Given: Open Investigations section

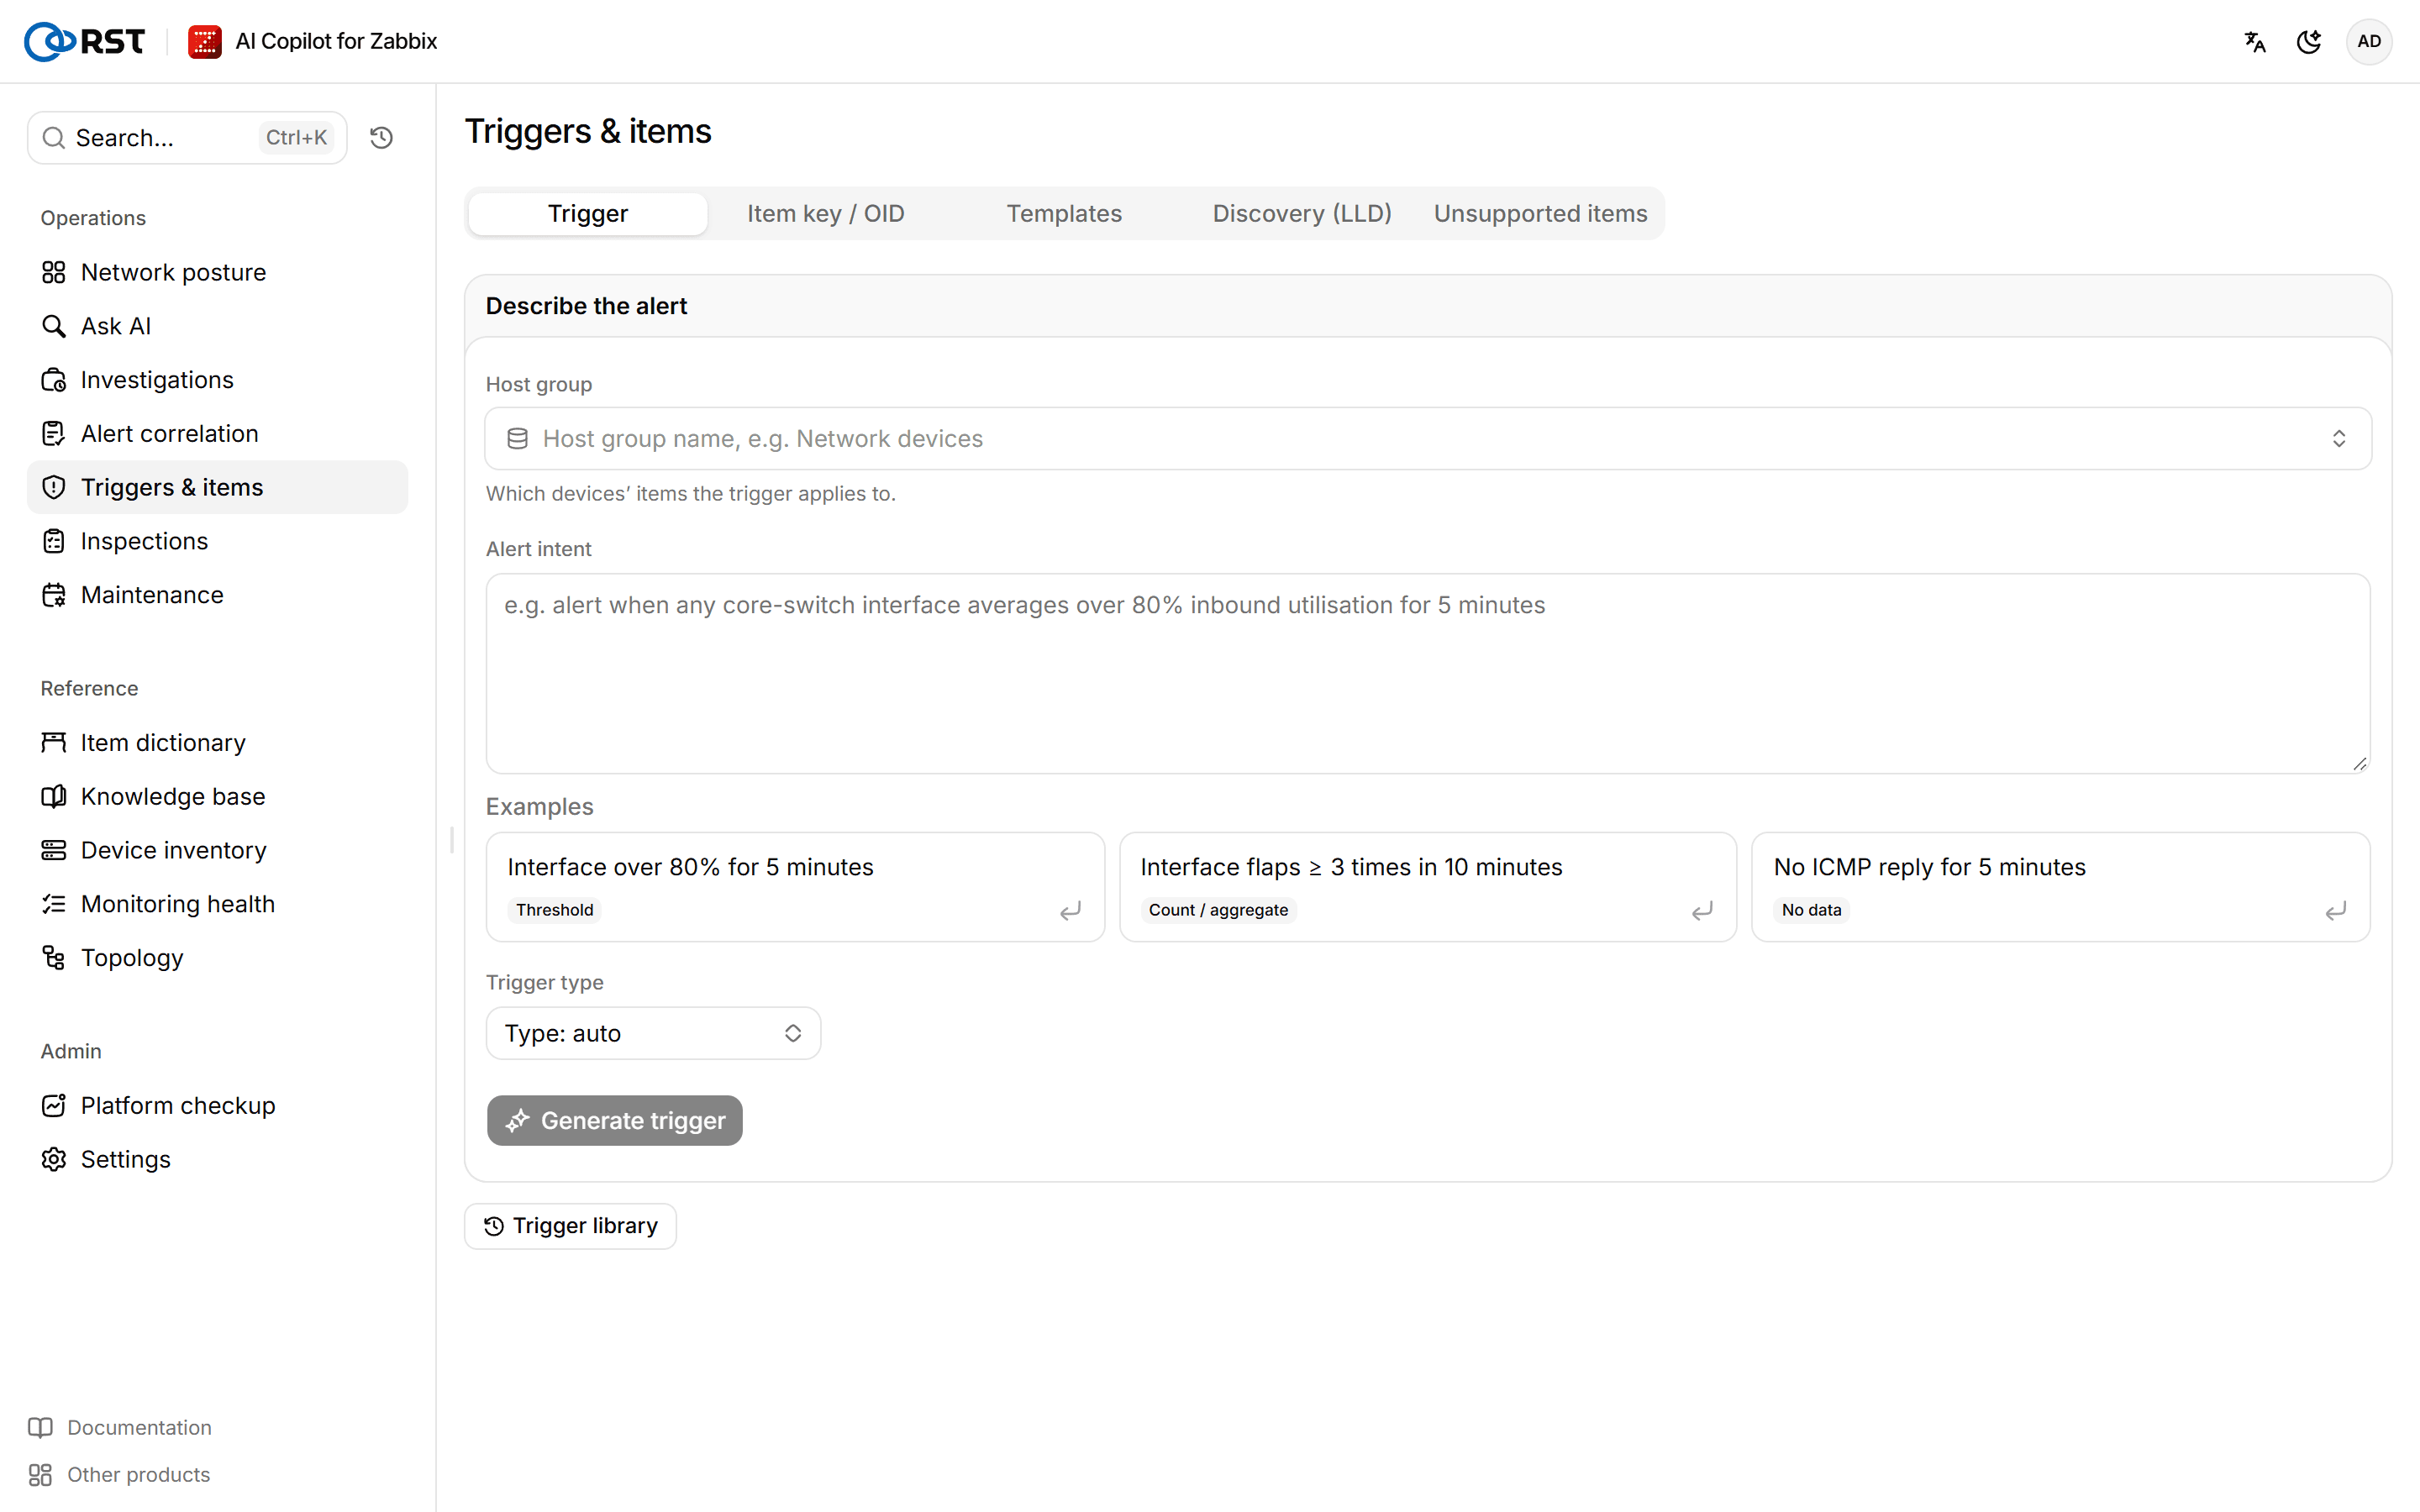Looking at the screenshot, I should pos(217,380).
